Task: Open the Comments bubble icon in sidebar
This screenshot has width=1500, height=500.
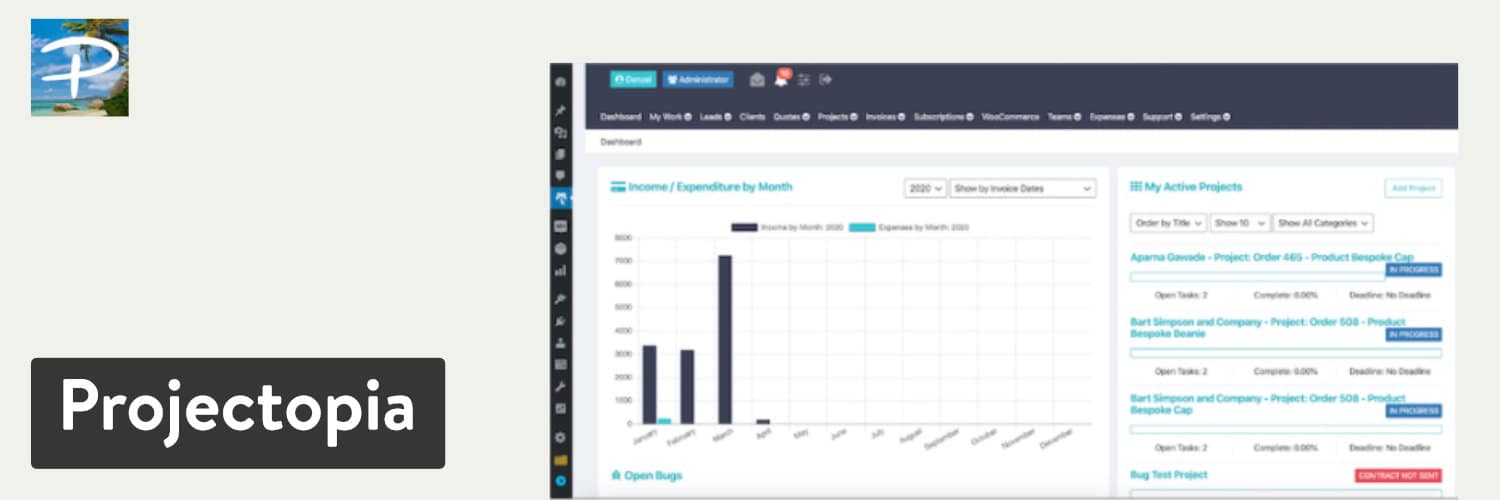Action: 560,175
